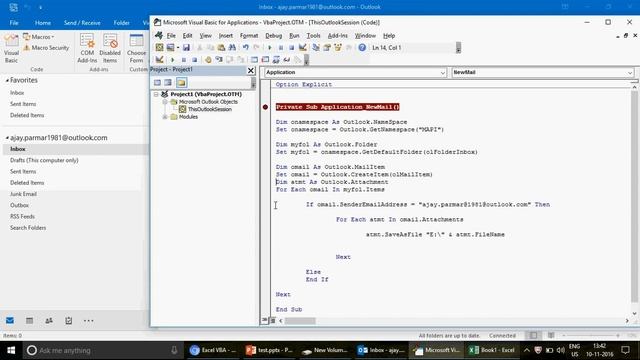
Task: Click COM Add-Ins in the Outlook ribbon
Action: [87, 49]
